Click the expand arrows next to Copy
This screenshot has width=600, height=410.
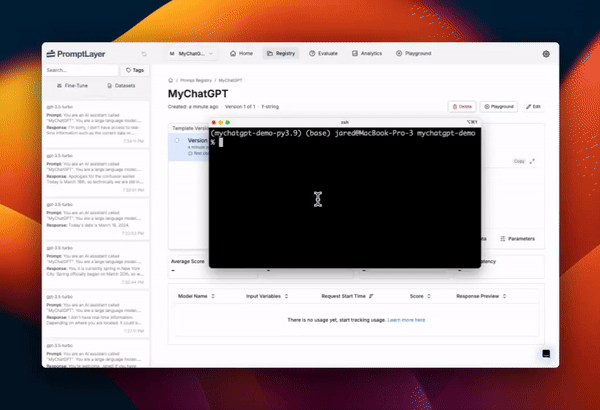coord(532,161)
